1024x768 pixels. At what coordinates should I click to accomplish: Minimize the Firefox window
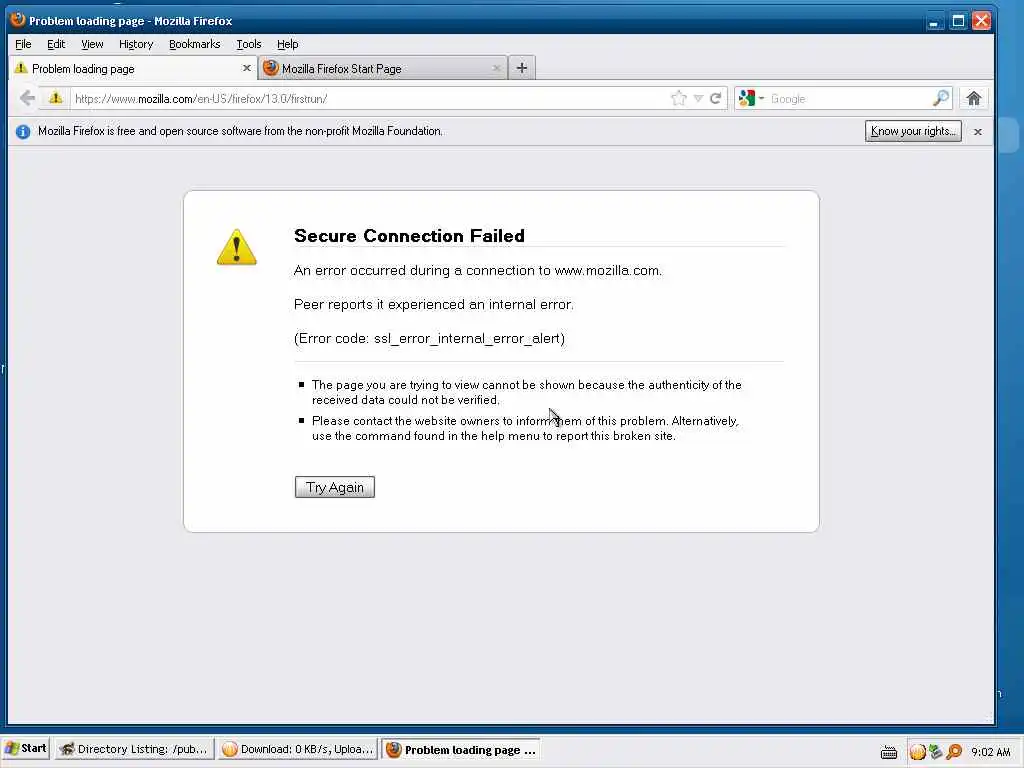click(934, 22)
